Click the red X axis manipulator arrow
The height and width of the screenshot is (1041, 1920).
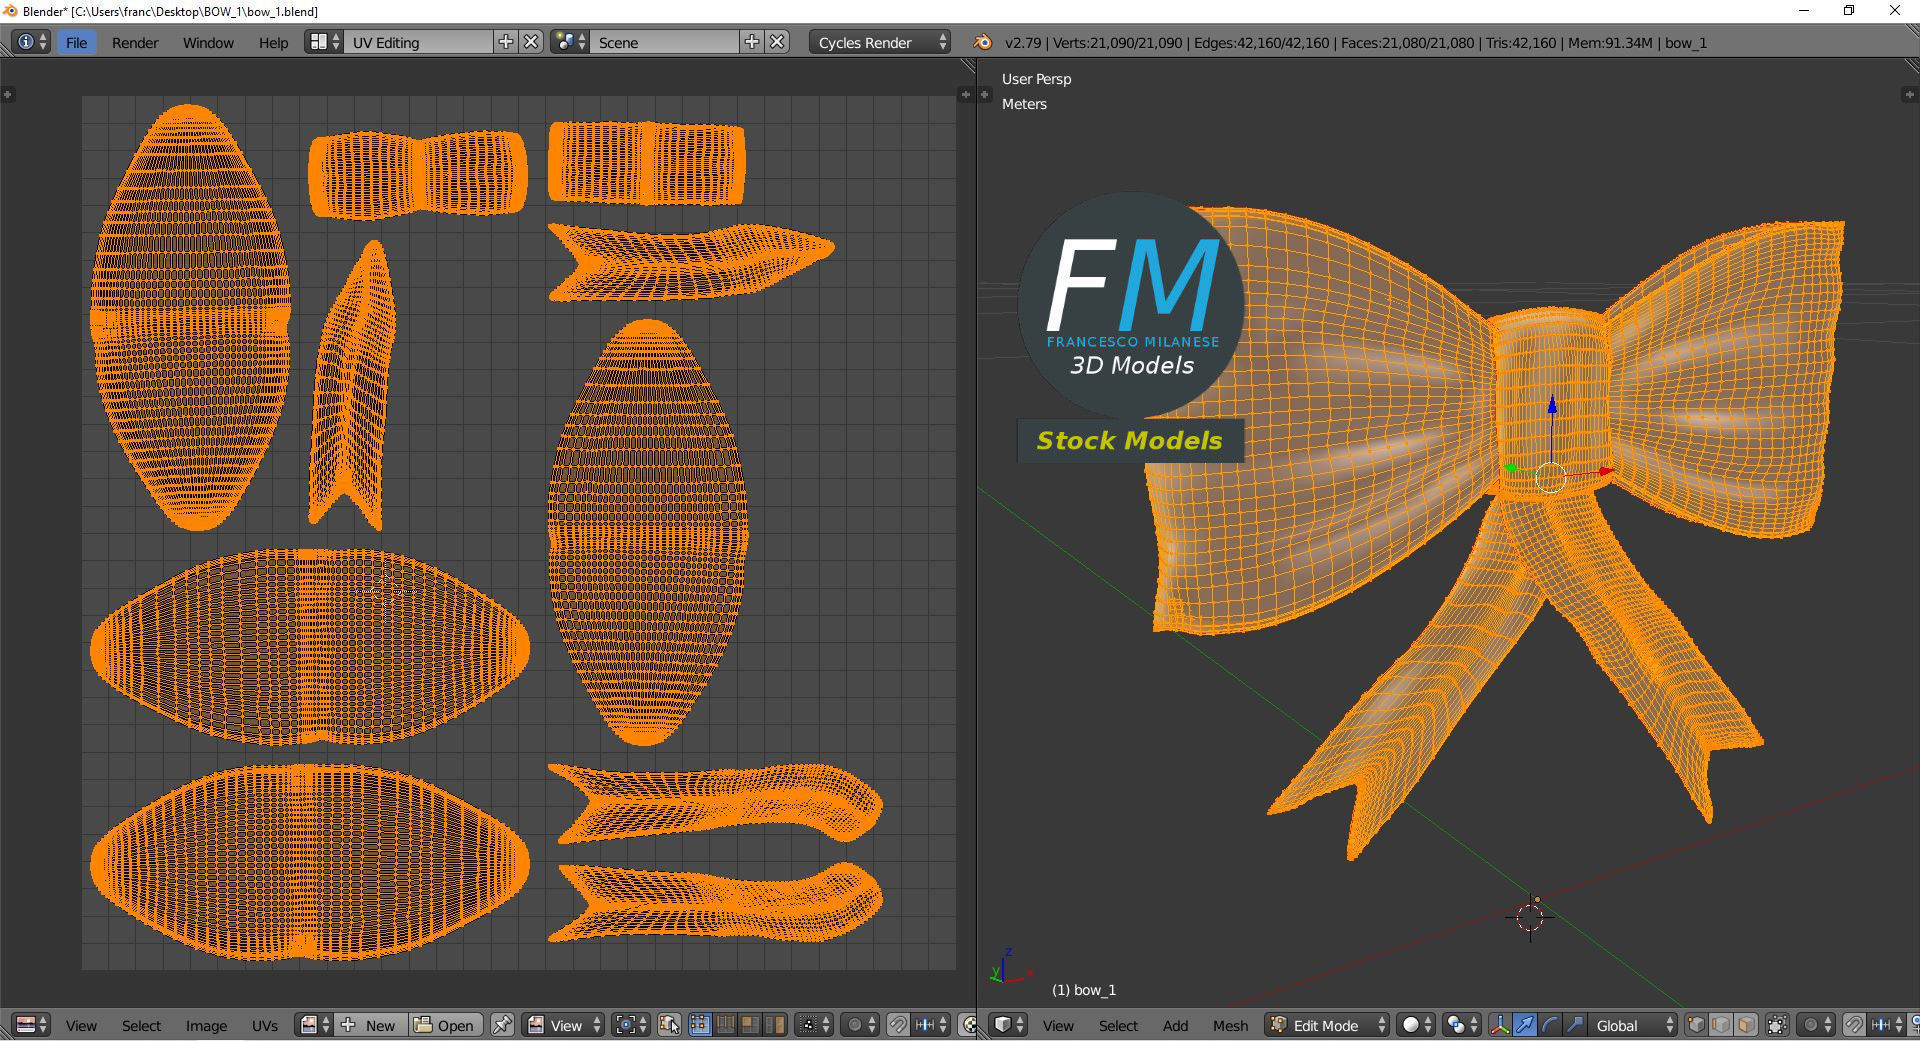[x=1605, y=471]
